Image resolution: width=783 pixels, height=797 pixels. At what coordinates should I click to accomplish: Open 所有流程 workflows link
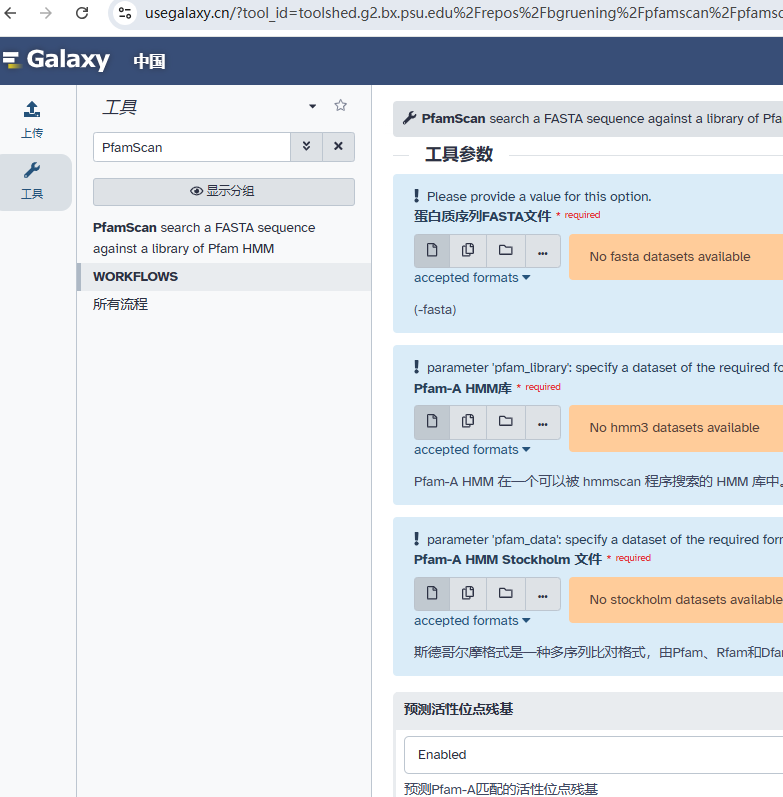[x=121, y=304]
